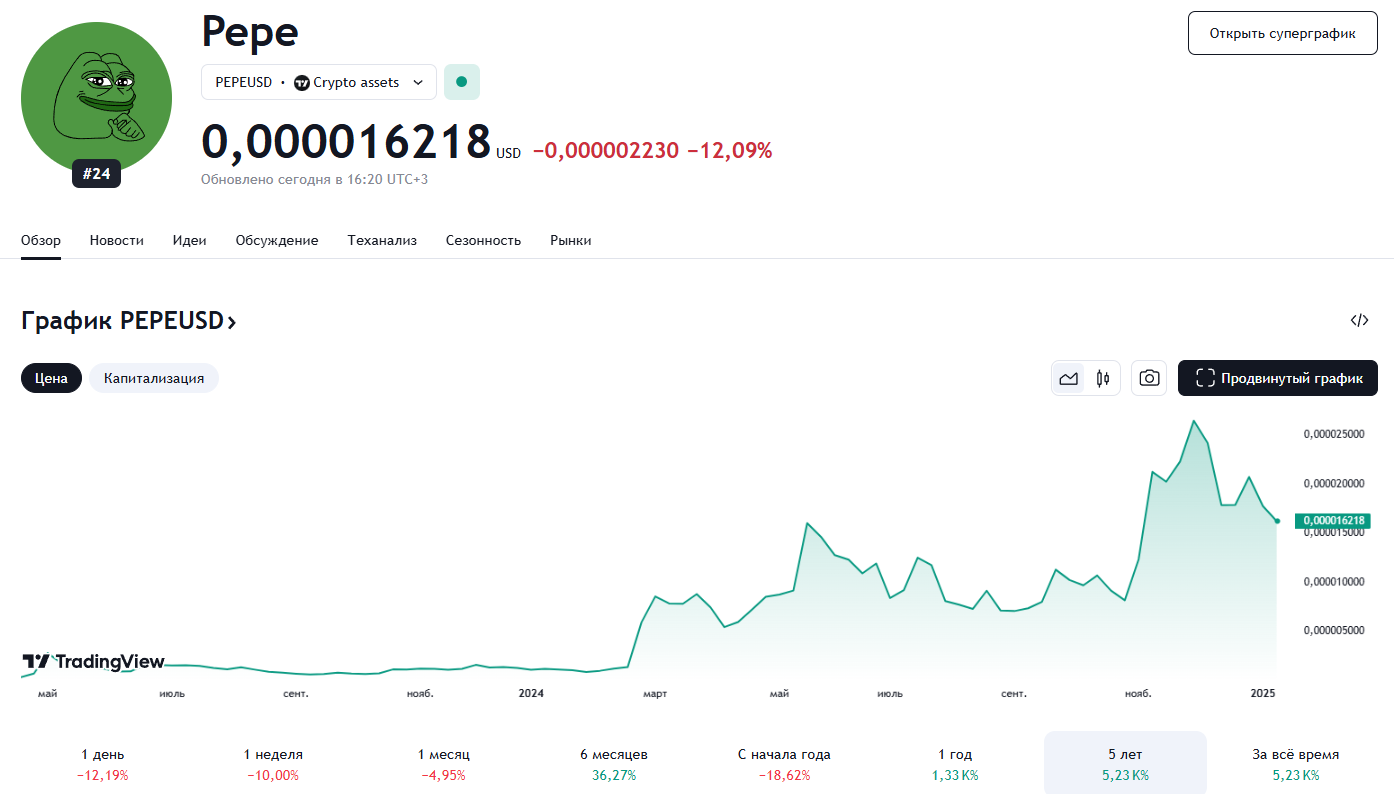Image resolution: width=1394 pixels, height=794 pixels.
Task: Switch chart to candlestick style
Action: point(1103,378)
